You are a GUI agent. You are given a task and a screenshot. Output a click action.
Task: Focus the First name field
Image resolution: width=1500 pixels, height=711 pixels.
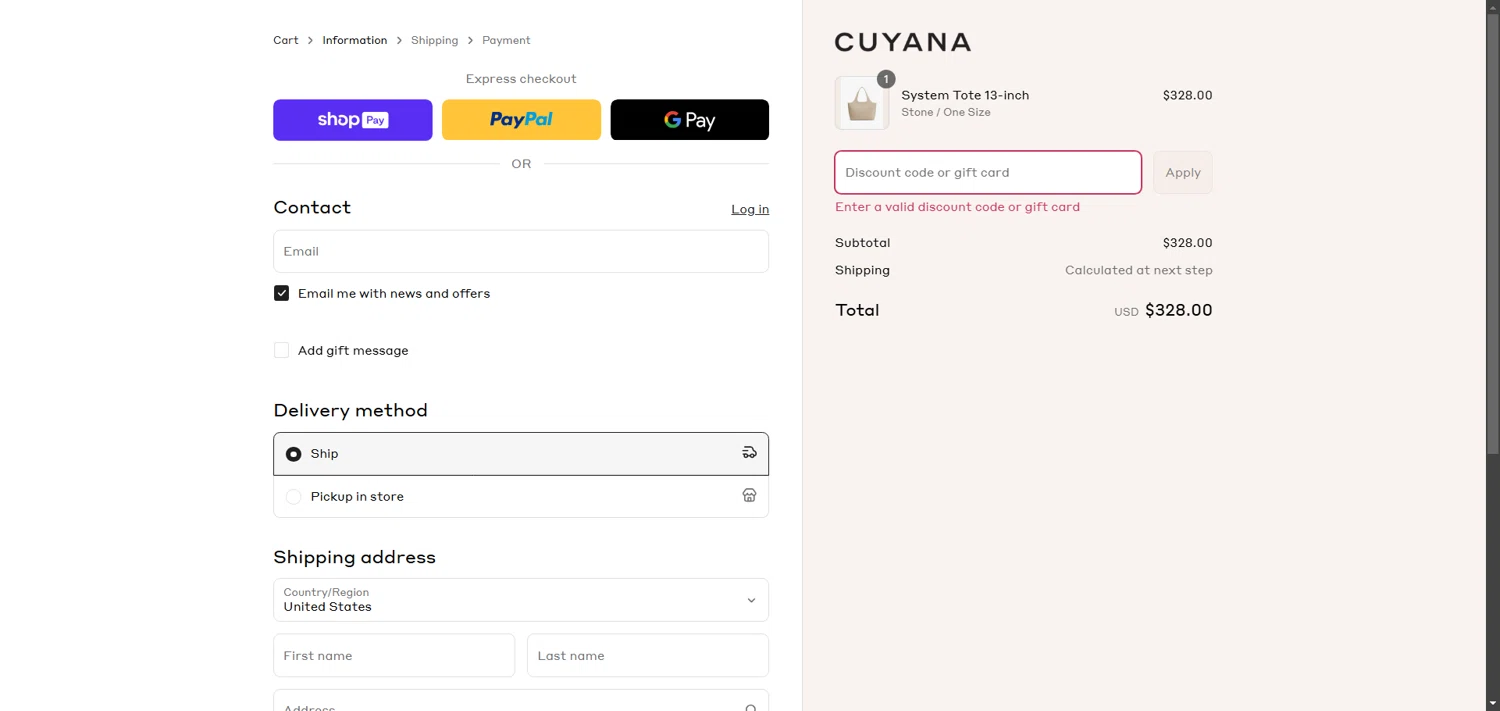[x=394, y=655]
